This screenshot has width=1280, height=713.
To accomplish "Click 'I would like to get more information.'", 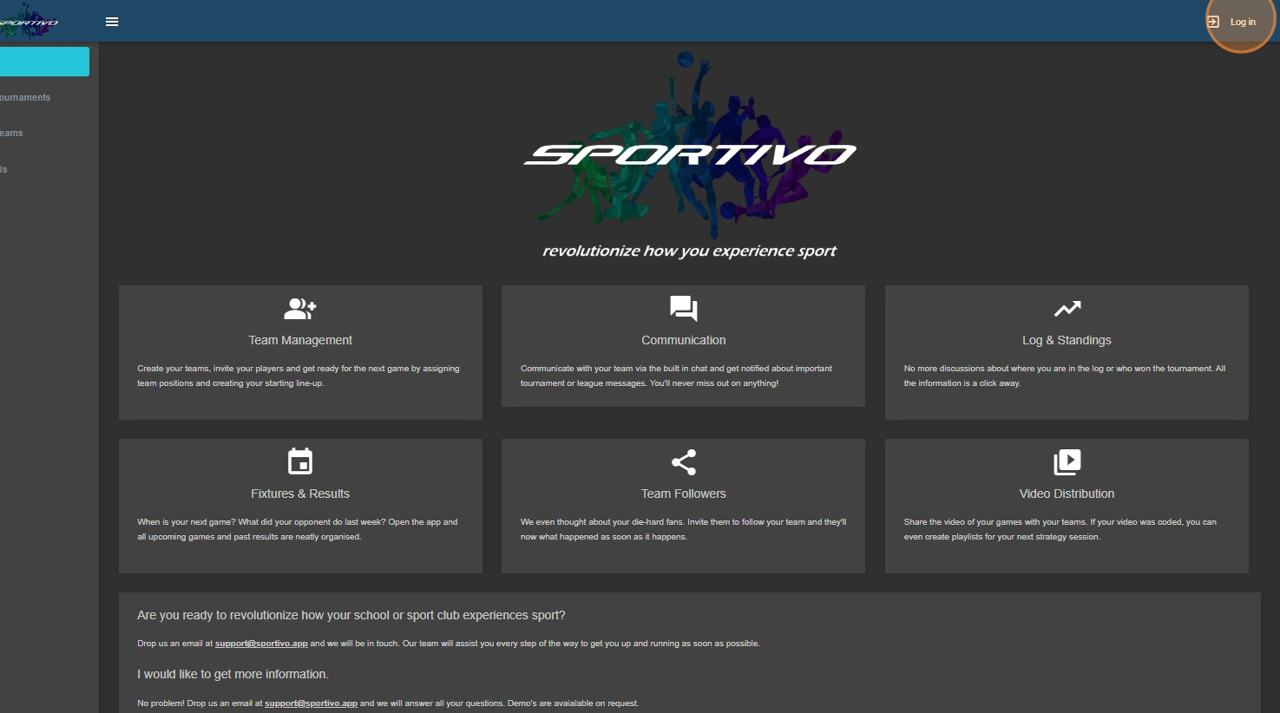I will click(x=233, y=674).
